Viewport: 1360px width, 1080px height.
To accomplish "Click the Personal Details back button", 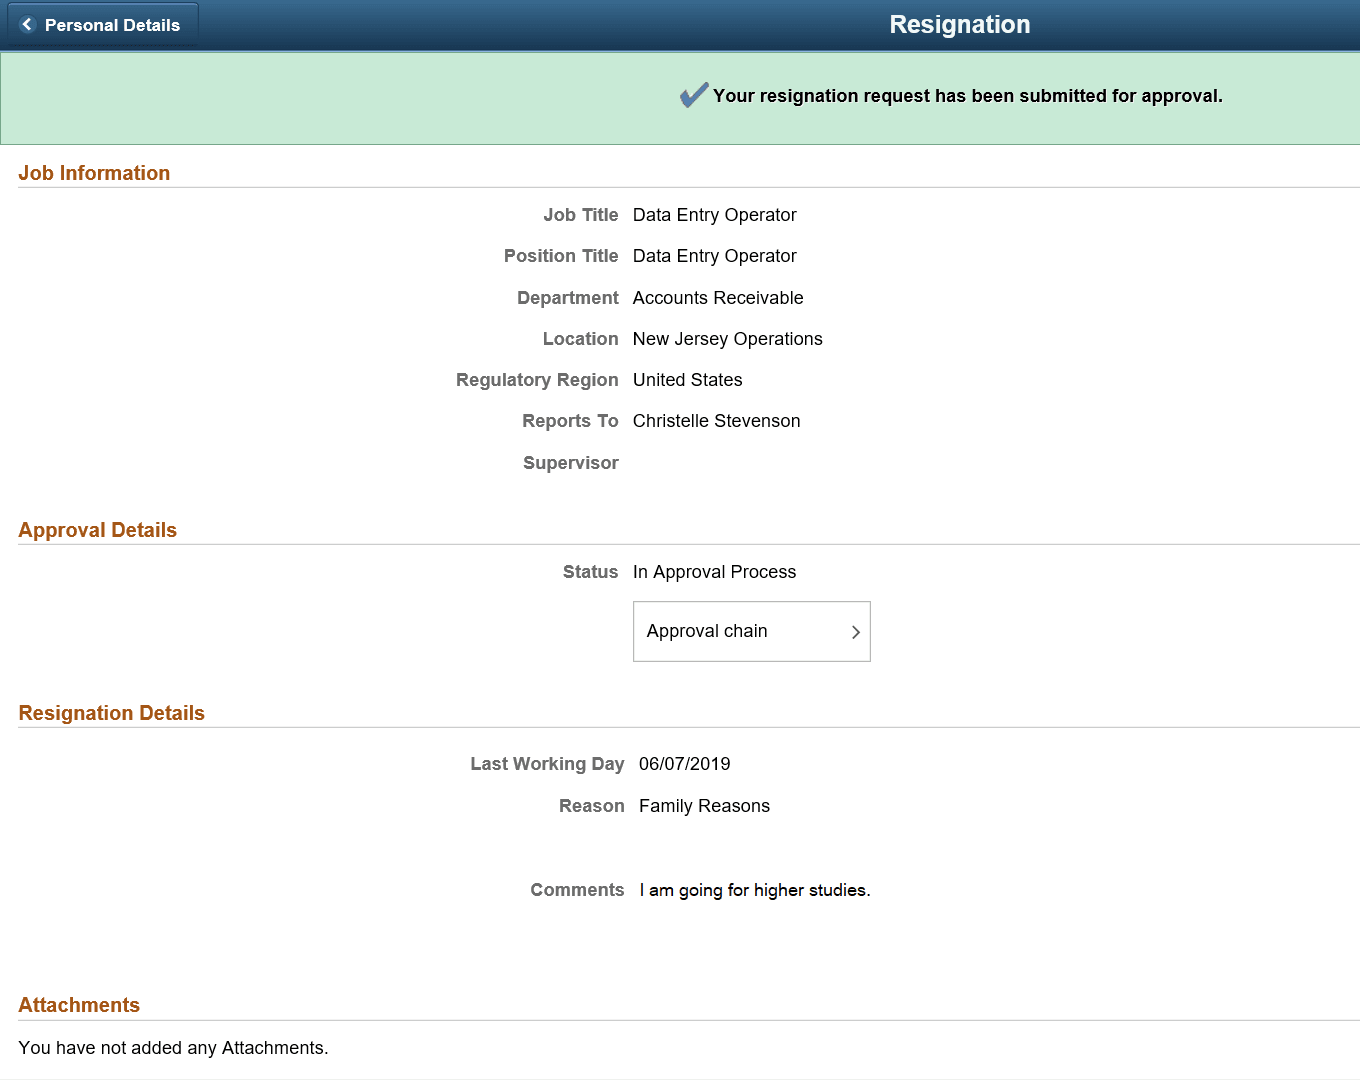I will (x=100, y=24).
